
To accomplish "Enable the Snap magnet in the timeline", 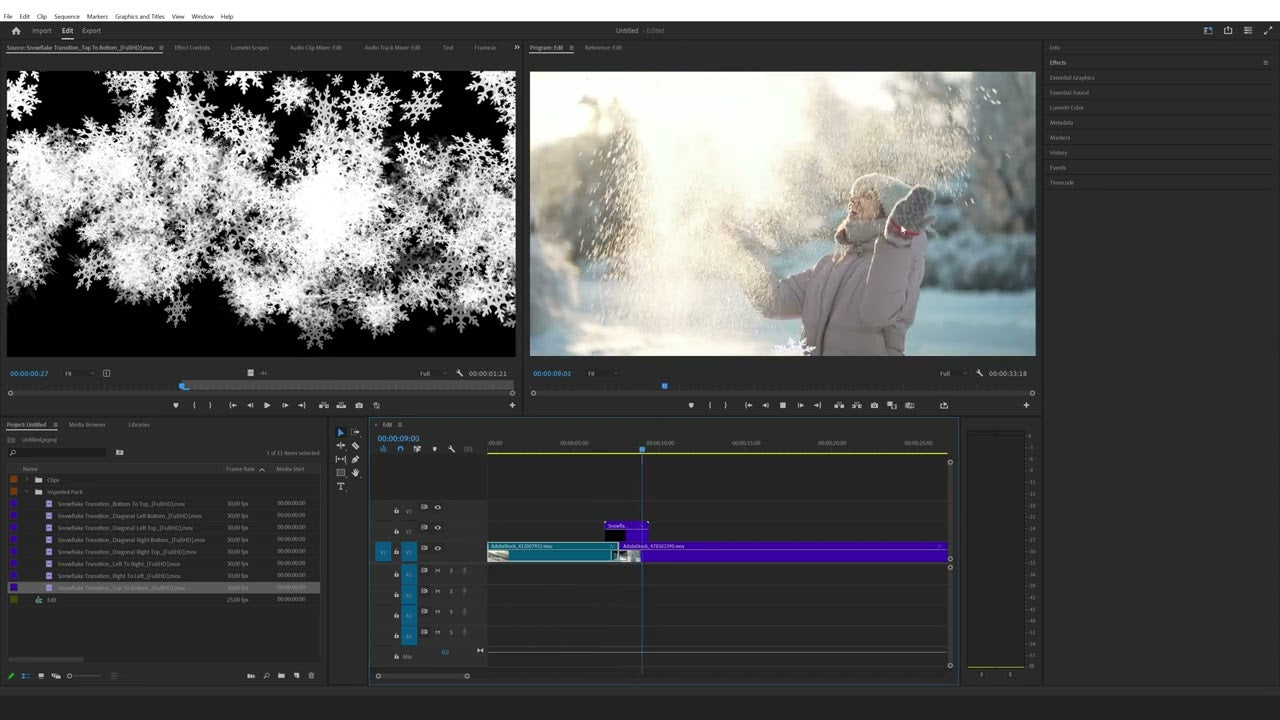I will 399,449.
